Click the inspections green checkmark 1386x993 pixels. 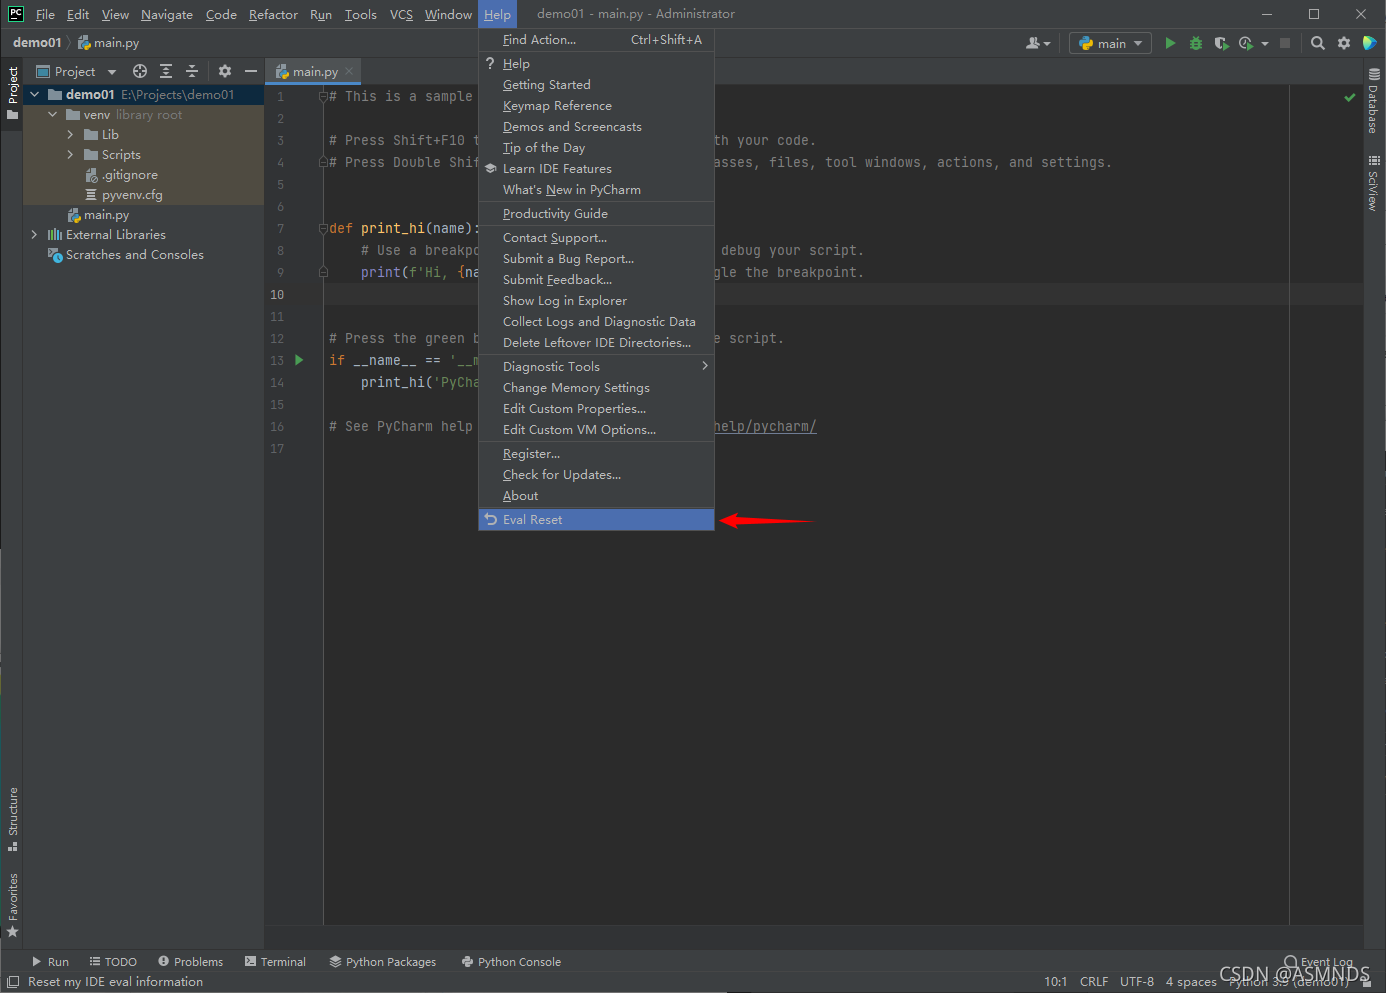tap(1350, 97)
